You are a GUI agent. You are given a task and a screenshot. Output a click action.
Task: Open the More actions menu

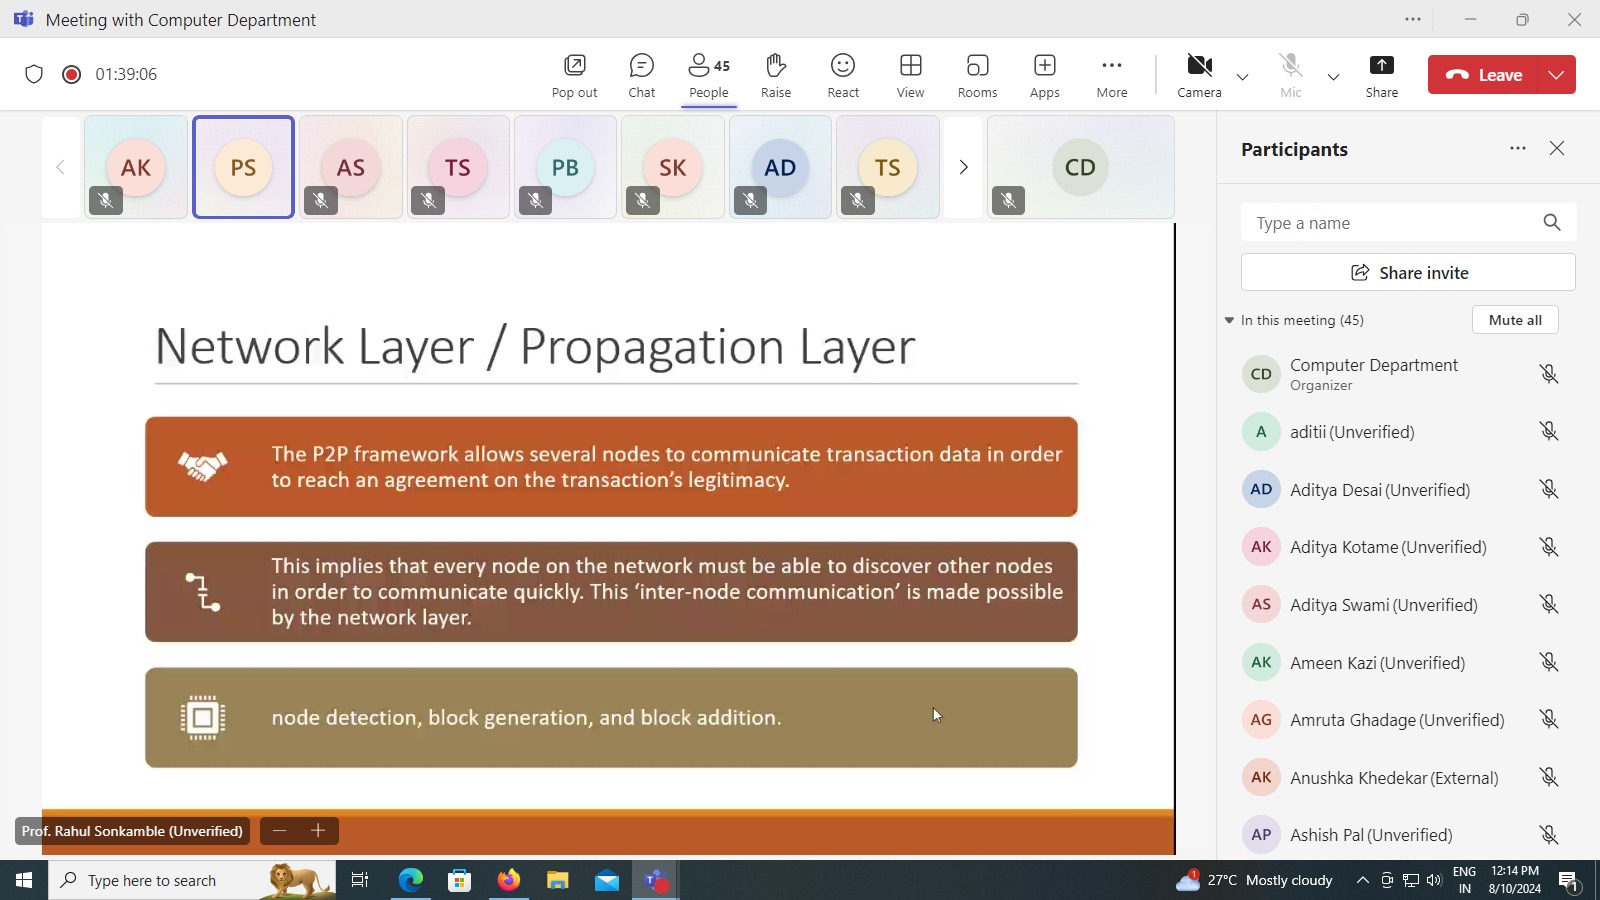(1111, 76)
